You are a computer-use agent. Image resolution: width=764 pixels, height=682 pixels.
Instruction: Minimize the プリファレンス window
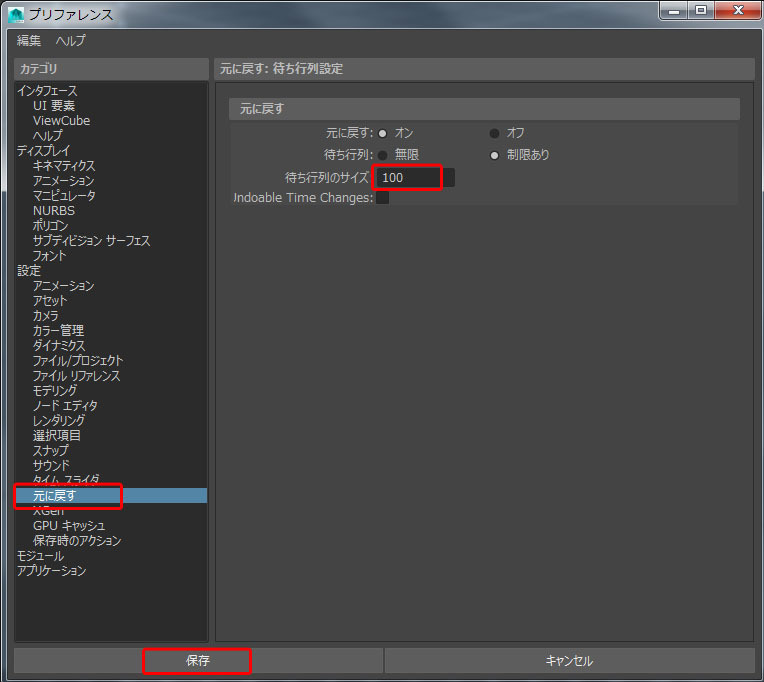tap(674, 11)
